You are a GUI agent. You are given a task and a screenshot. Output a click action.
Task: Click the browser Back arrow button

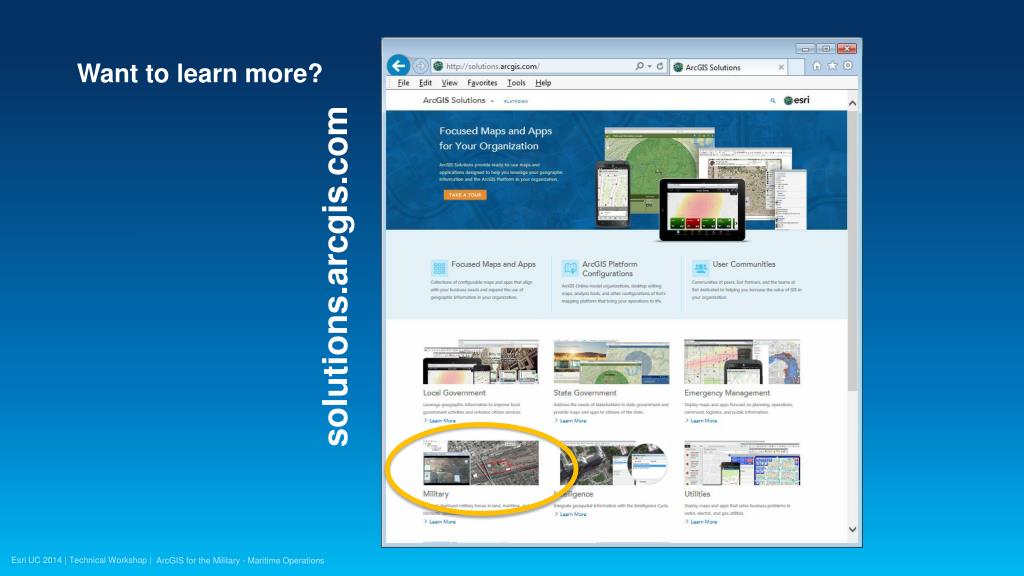point(398,65)
